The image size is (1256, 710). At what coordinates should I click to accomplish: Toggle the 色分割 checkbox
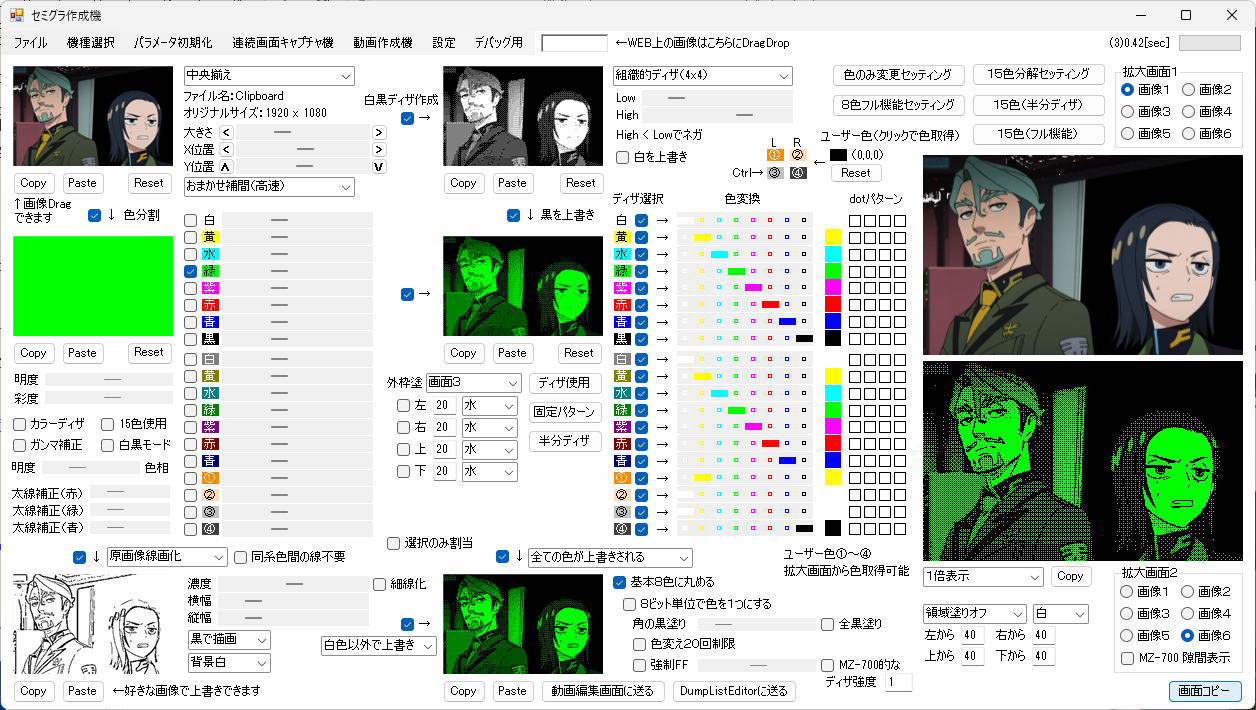(x=95, y=215)
